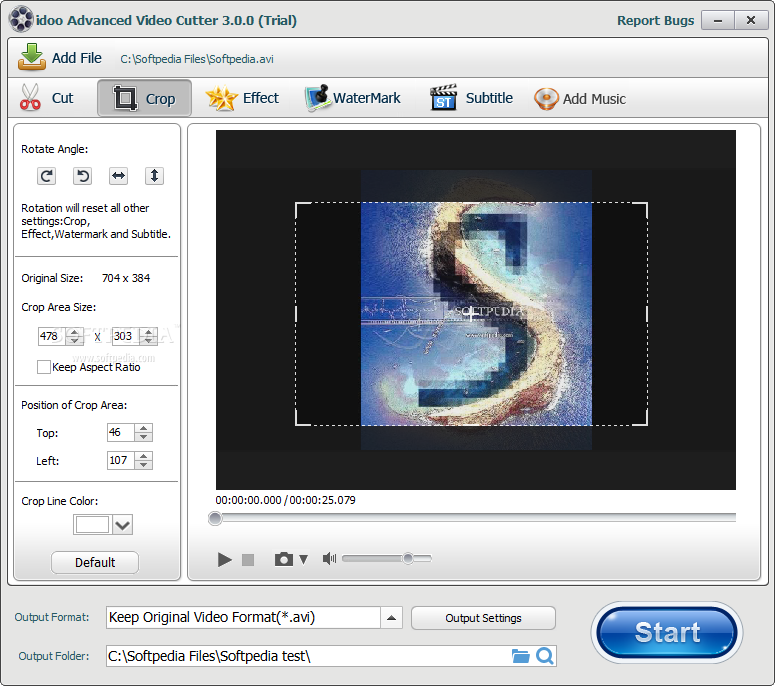Increase crop height with up arrow
Viewport: 775px width, 686px height.
click(x=148, y=332)
